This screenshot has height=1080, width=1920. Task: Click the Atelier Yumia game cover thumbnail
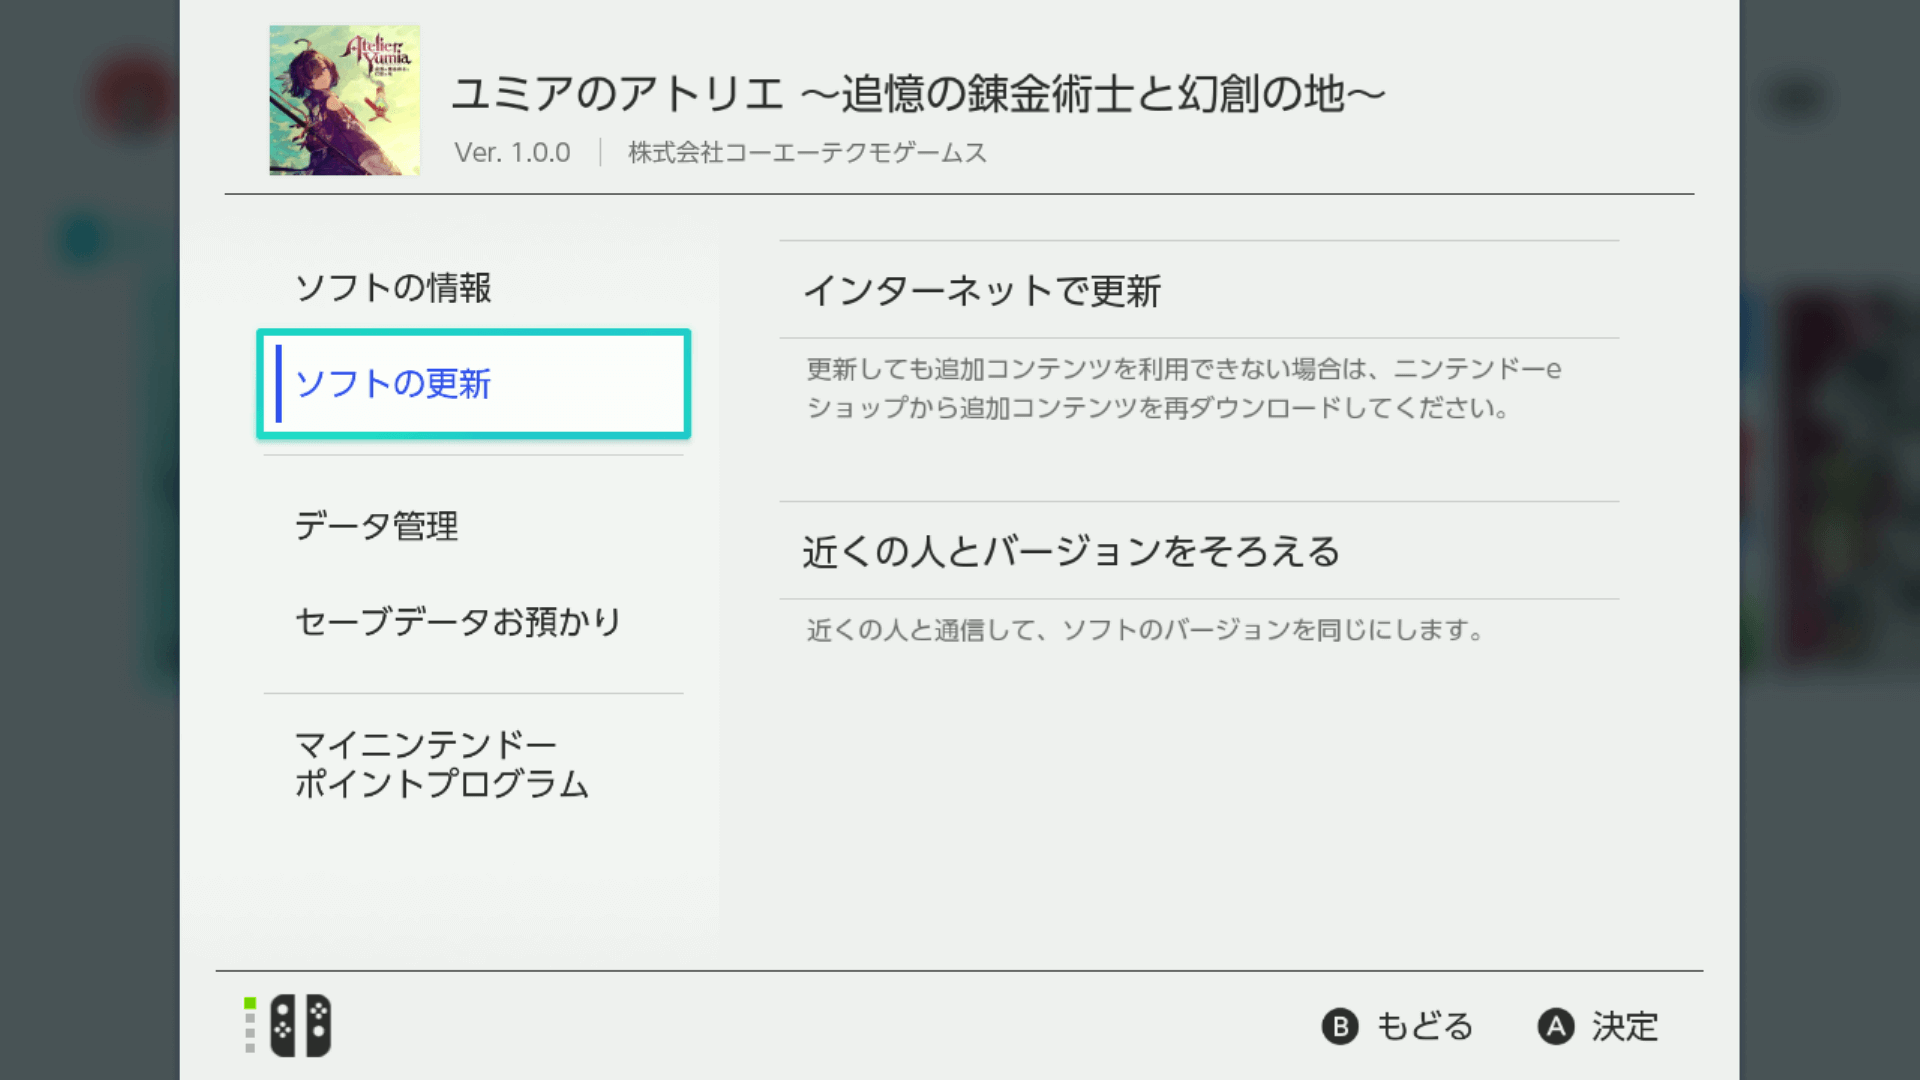coord(344,100)
